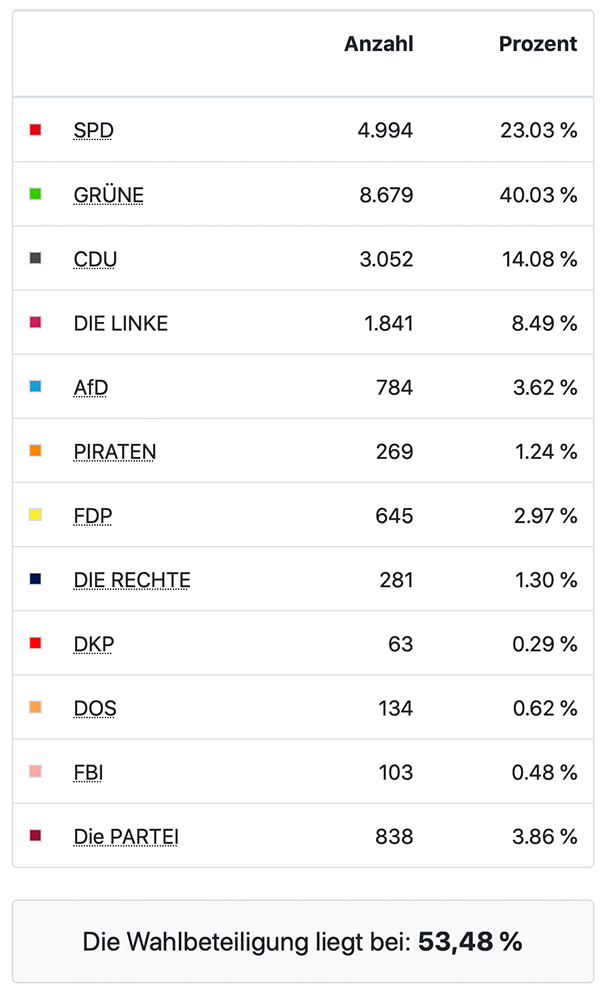Click the Prozent column header
Image resolution: width=614 pixels, height=999 pixels.
click(538, 44)
